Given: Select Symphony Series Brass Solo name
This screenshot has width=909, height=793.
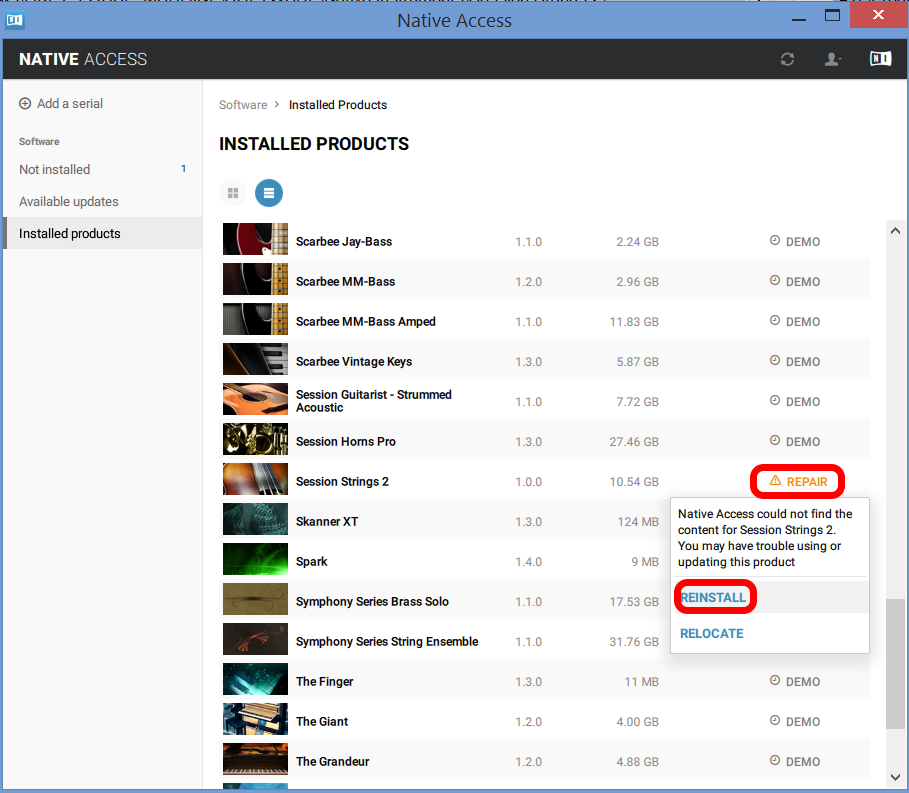Looking at the screenshot, I should 372,602.
